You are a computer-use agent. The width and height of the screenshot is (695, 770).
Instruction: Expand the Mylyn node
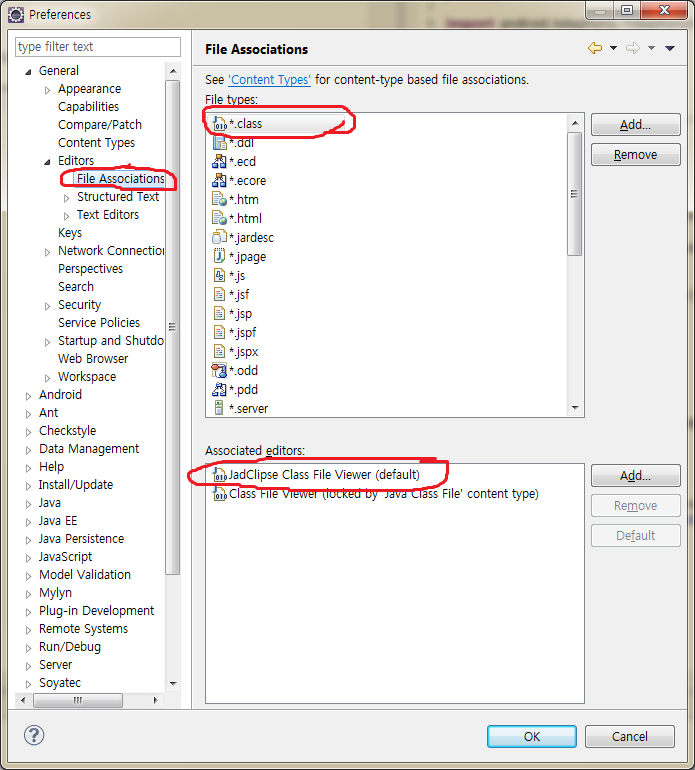point(28,594)
